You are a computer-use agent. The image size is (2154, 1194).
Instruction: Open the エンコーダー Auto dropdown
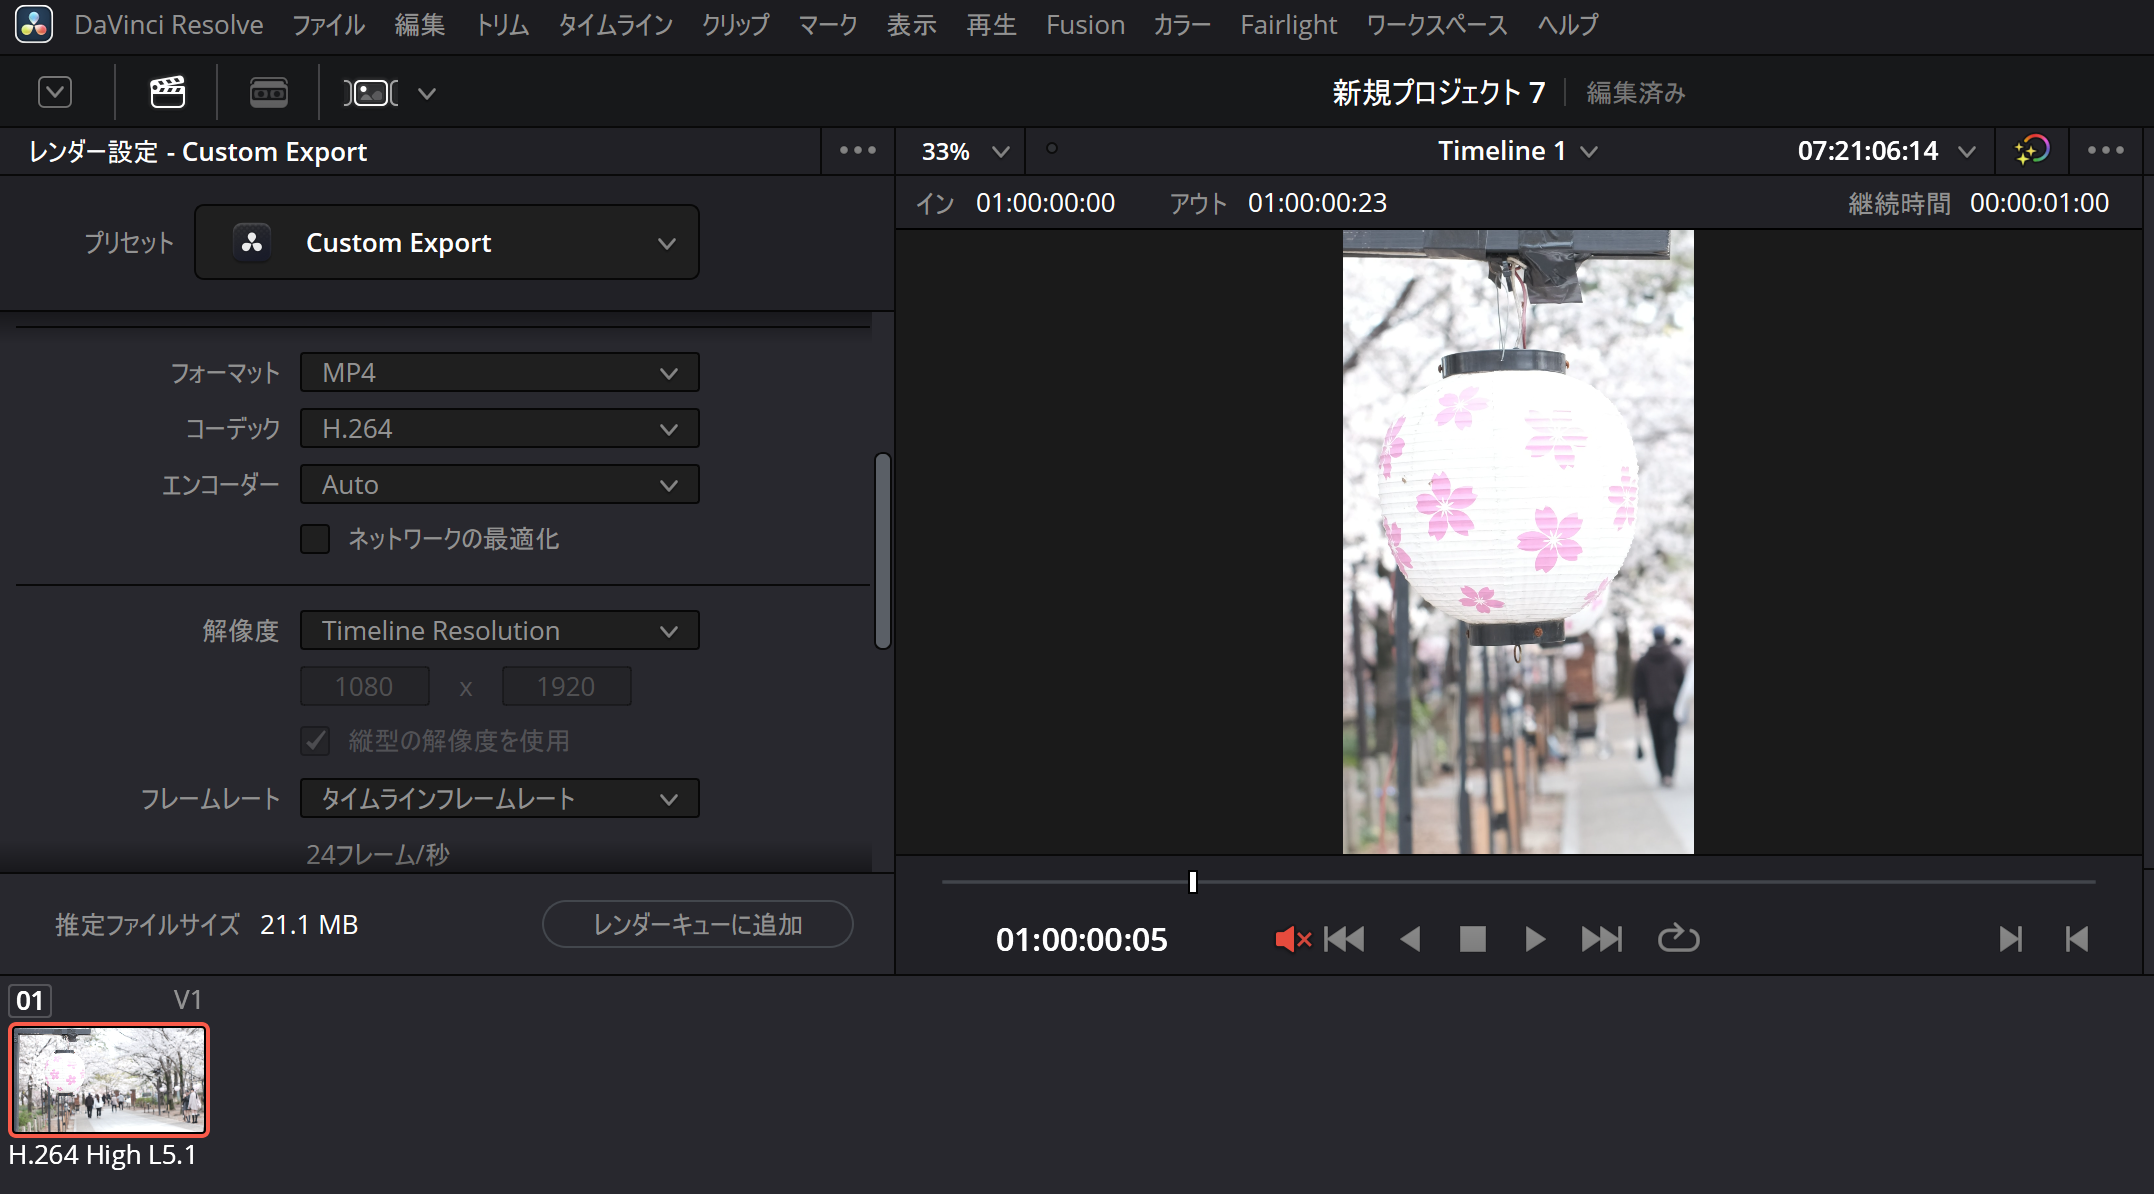pos(499,485)
